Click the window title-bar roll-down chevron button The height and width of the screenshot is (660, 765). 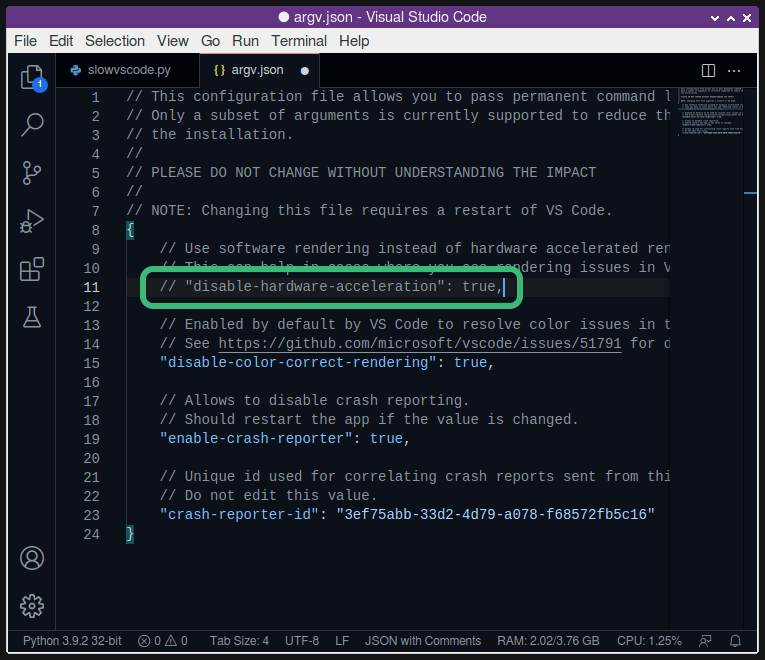pyautogui.click(x=715, y=18)
